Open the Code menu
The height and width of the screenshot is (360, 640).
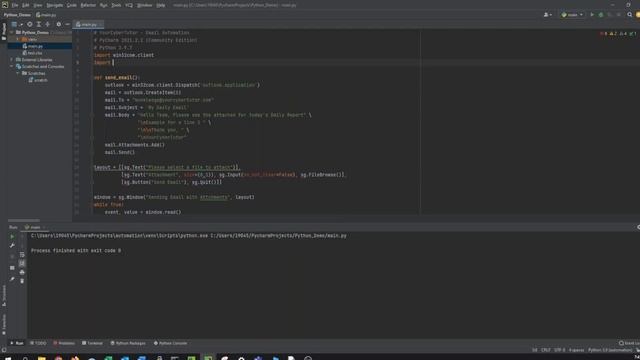point(71,5)
